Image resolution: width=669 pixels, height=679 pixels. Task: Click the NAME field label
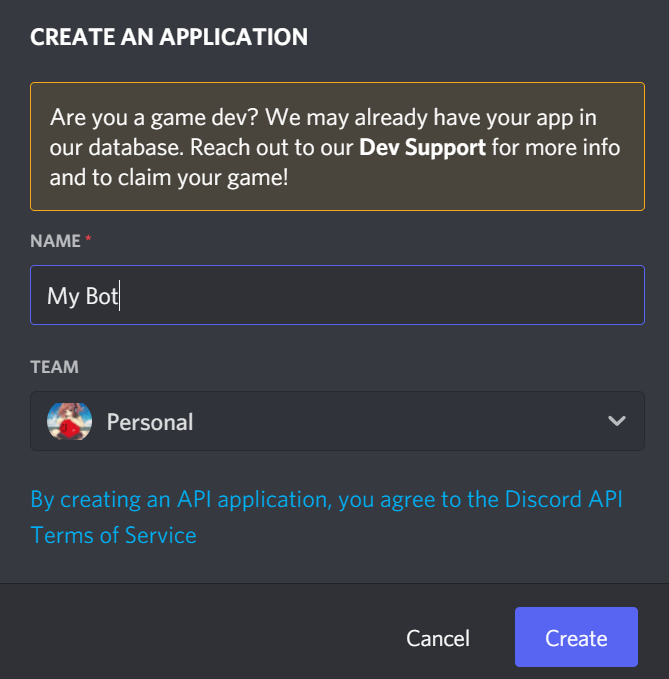point(55,241)
